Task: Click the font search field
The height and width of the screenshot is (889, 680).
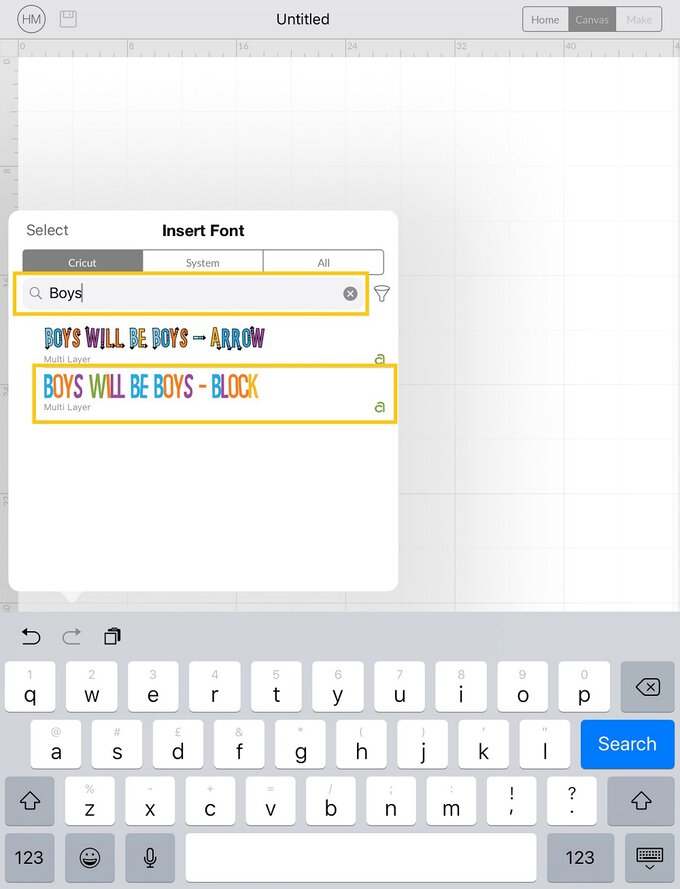Action: pos(190,293)
